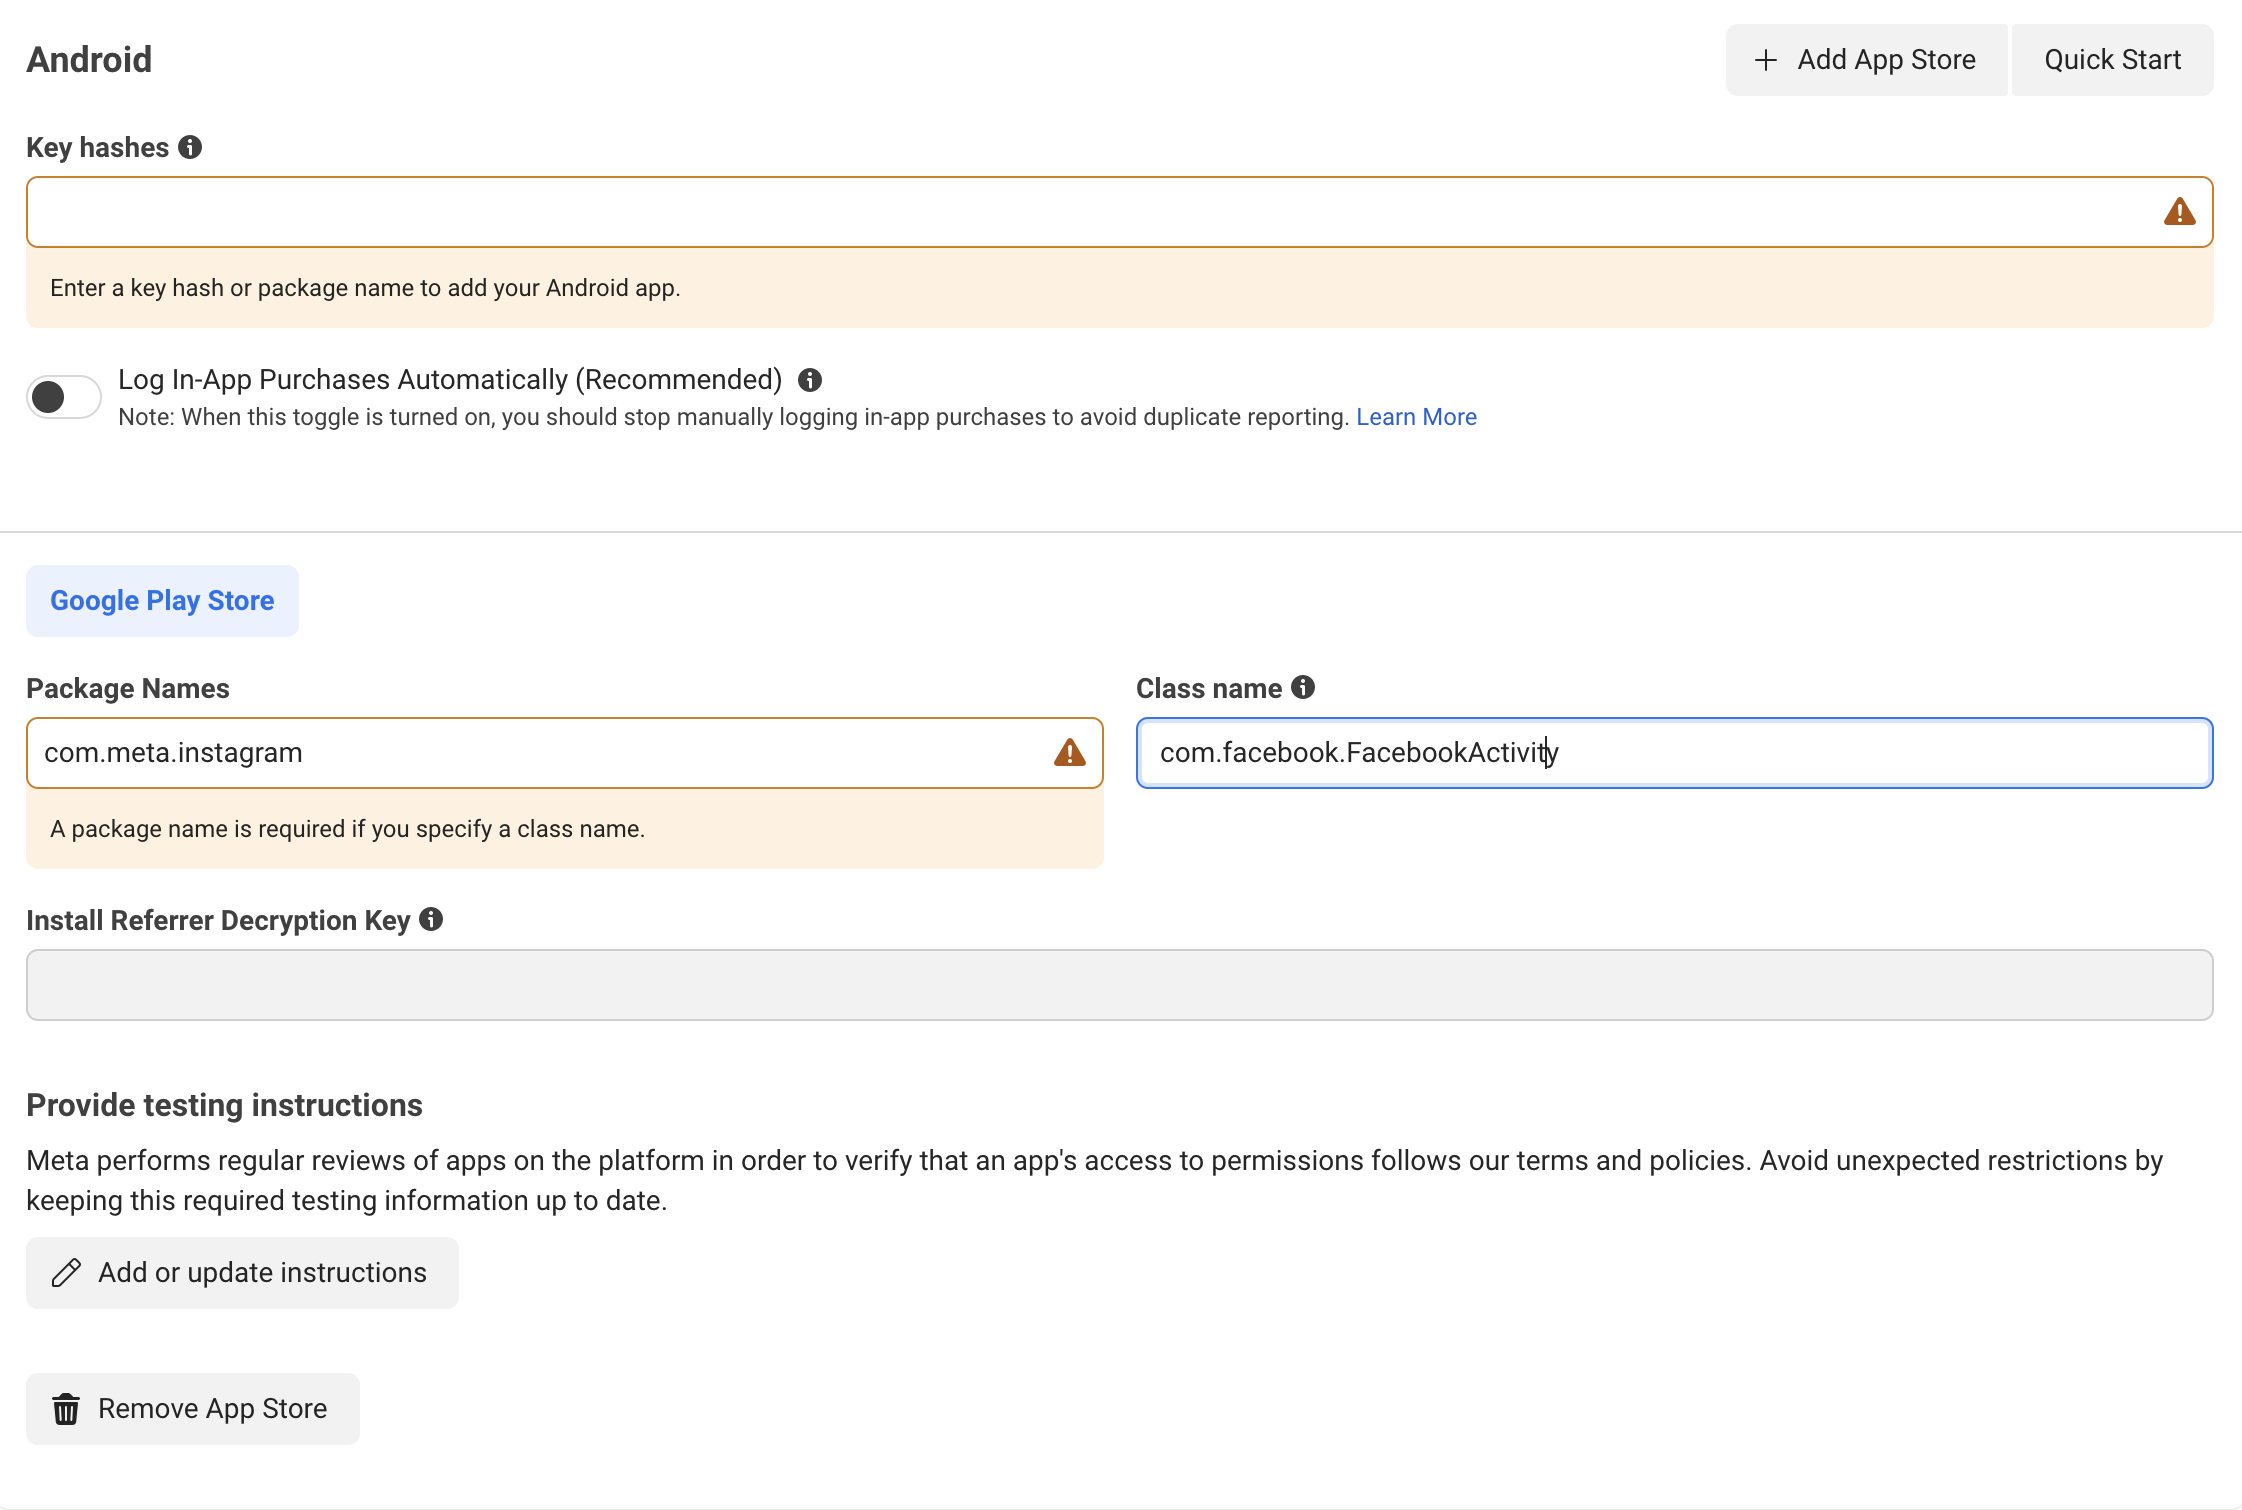Enable Log In-App Purchases Automatically toggle
The image size is (2242, 1510).
tap(64, 397)
